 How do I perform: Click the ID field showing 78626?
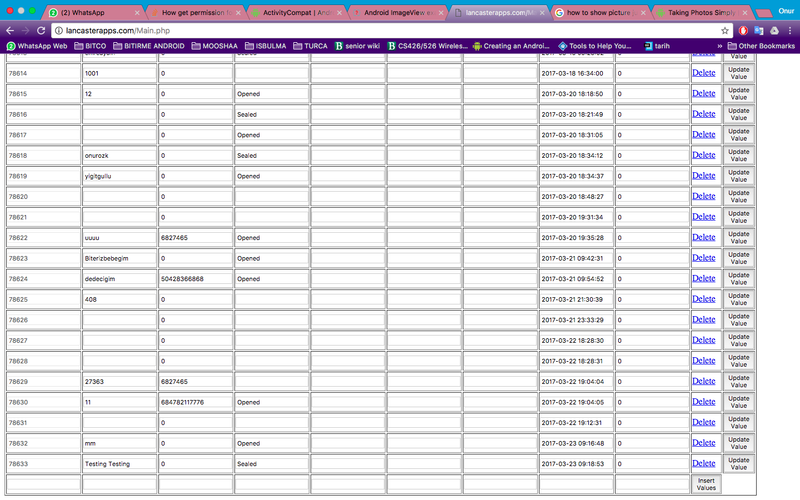tap(43, 320)
